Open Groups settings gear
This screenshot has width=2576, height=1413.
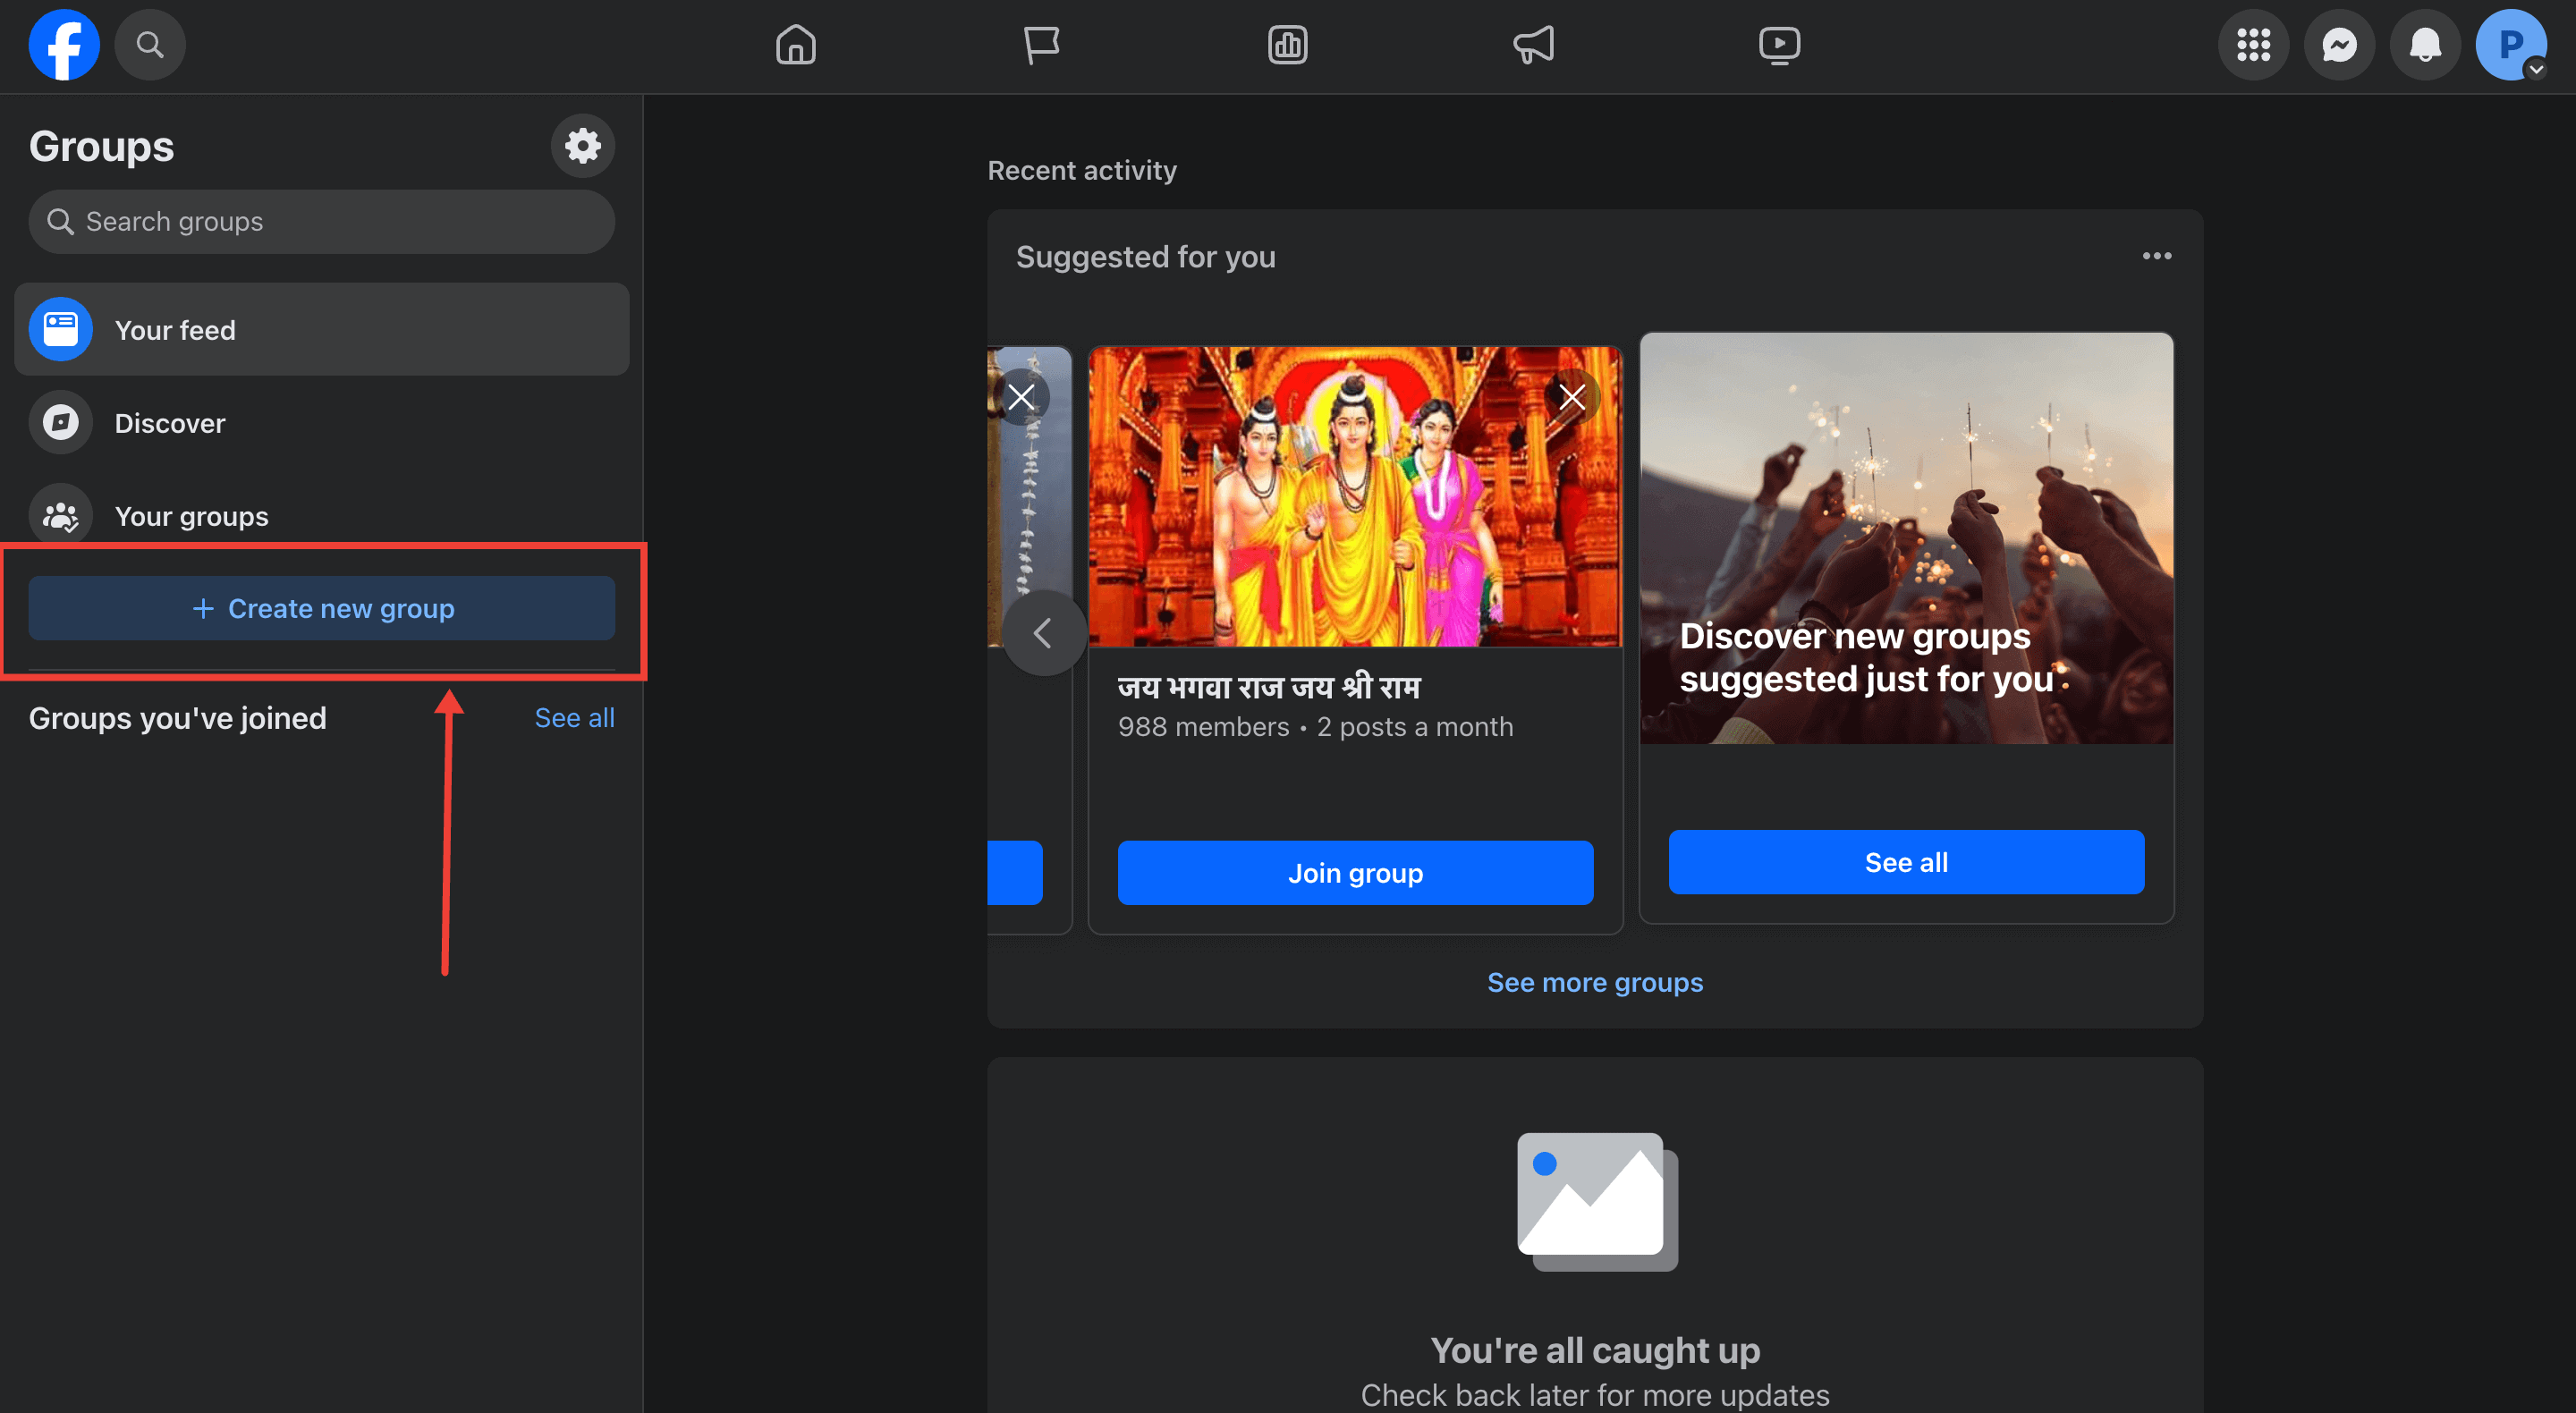(582, 146)
